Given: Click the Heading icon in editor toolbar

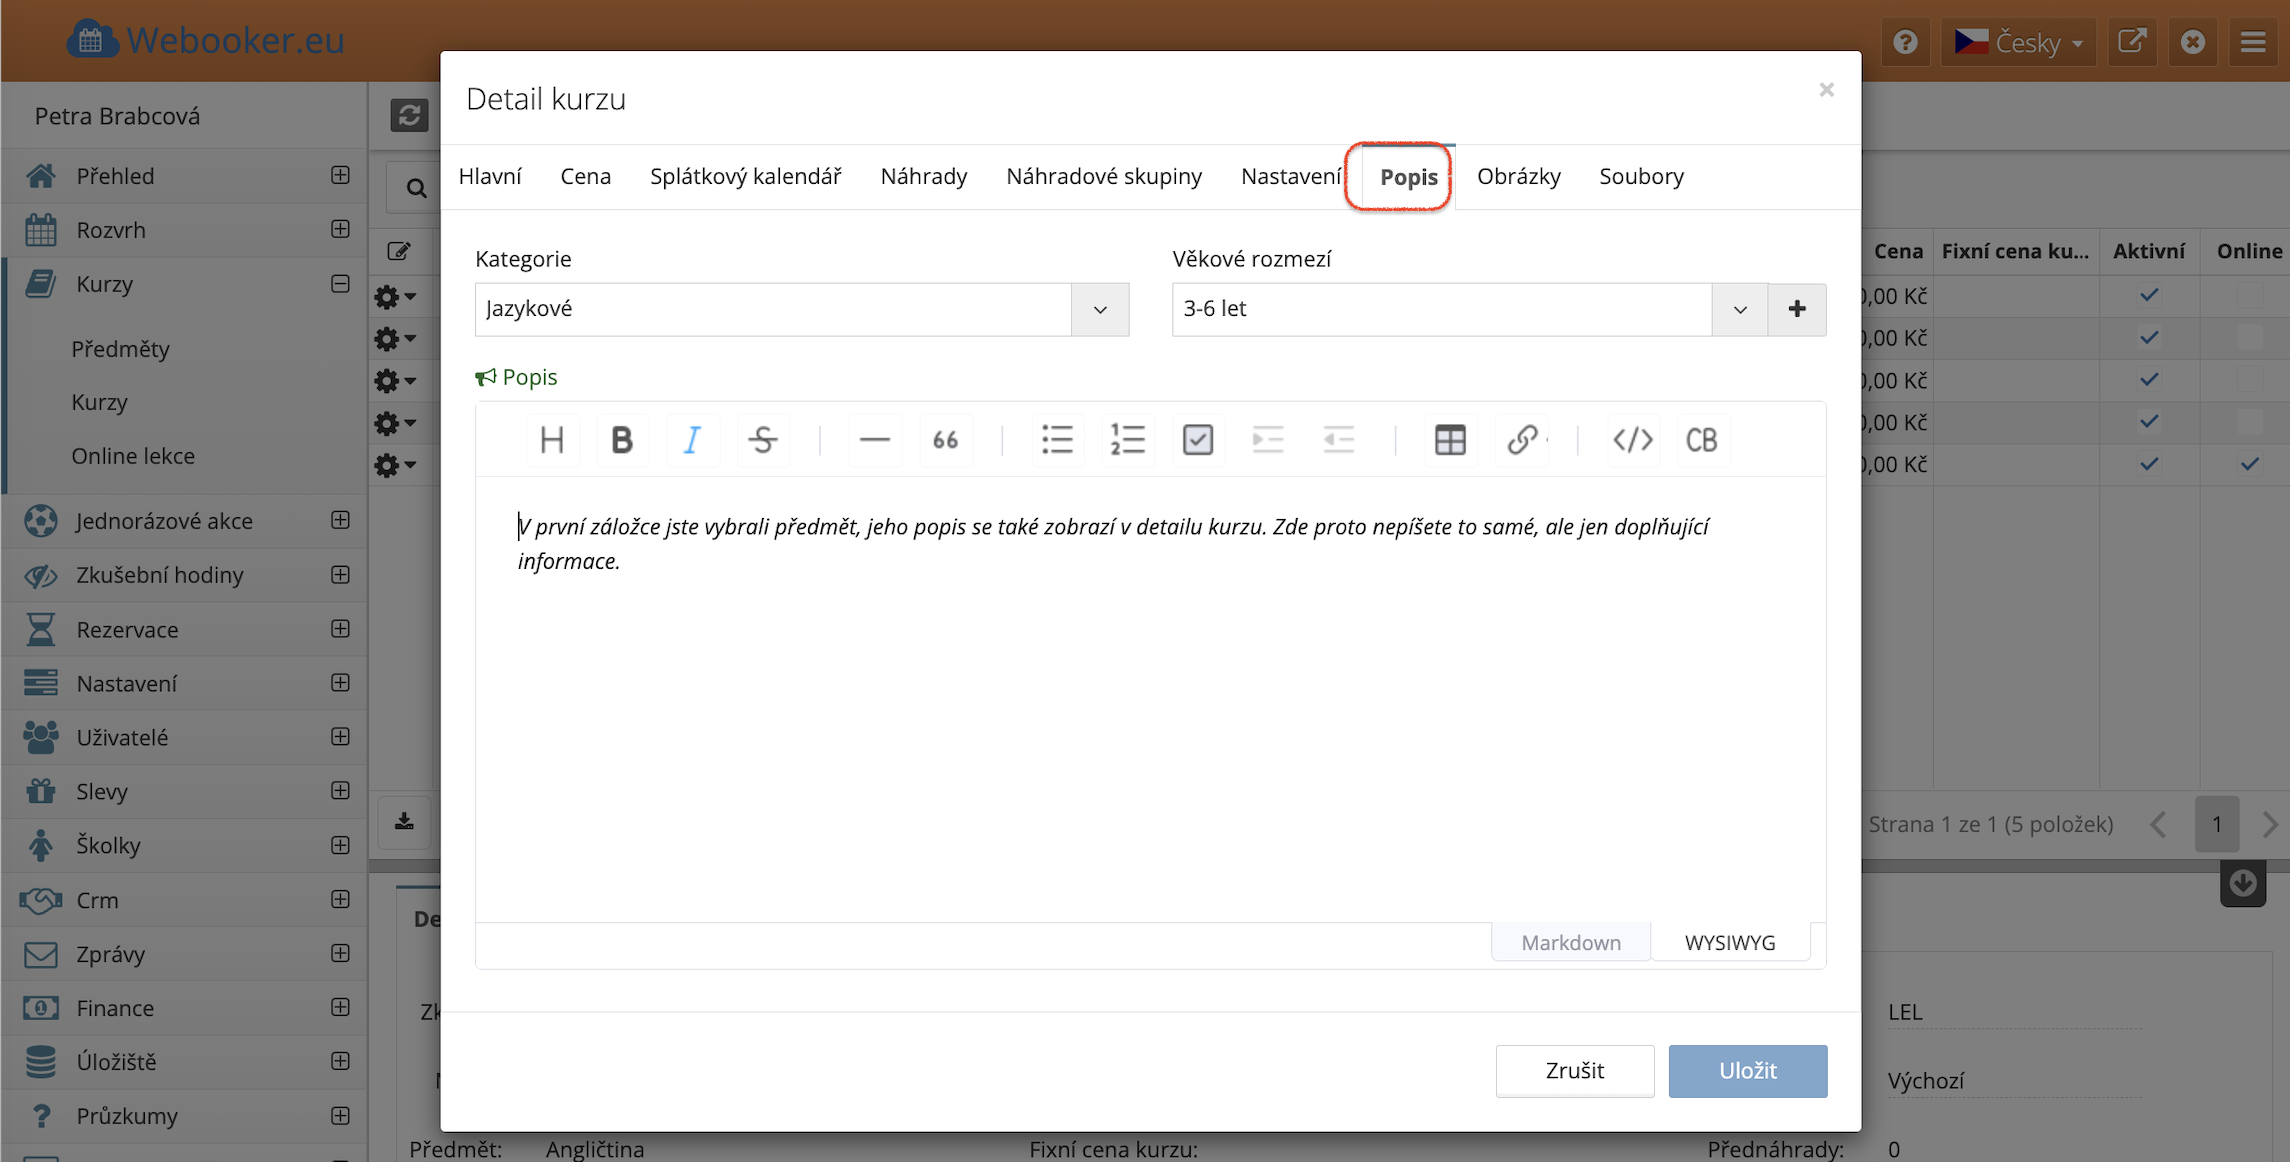Looking at the screenshot, I should 552,440.
